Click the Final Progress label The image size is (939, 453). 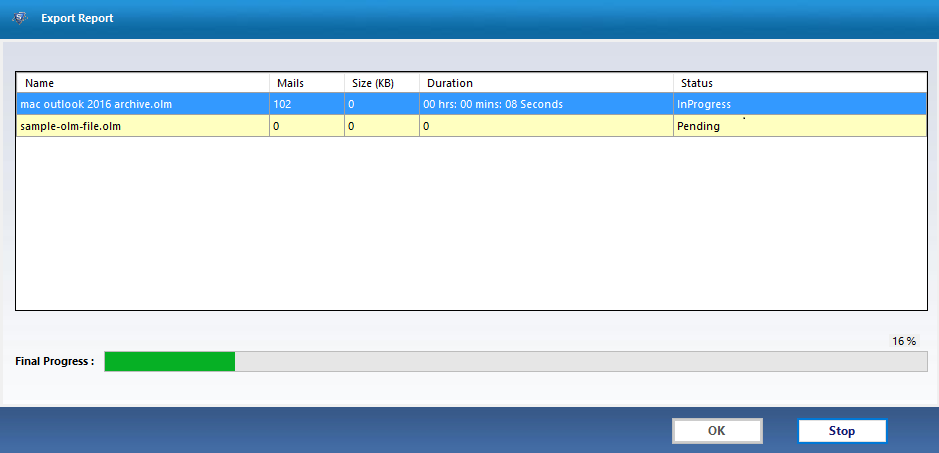(x=54, y=361)
